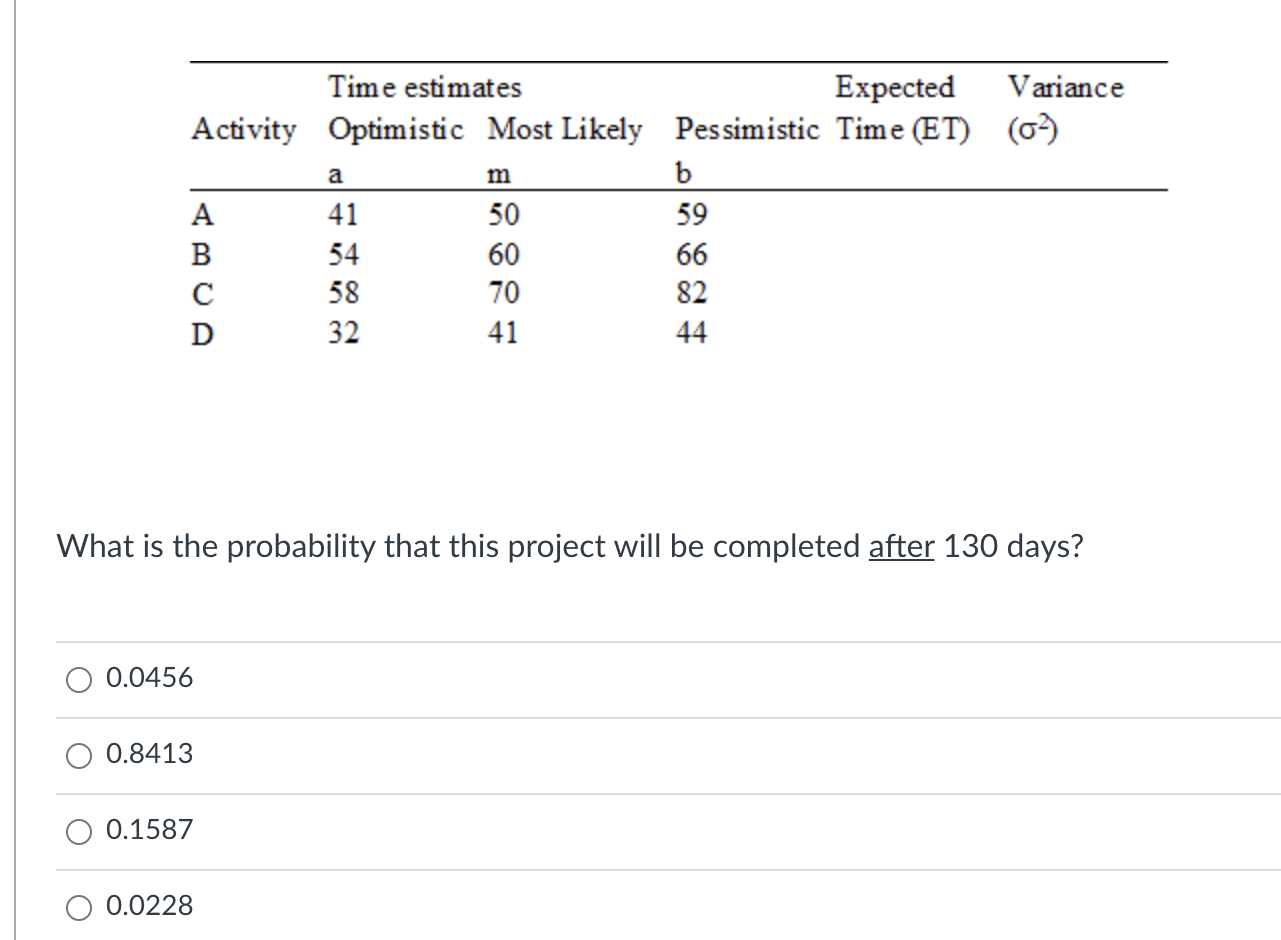The image size is (1281, 940).
Task: Select Activity D row label
Action: click(x=204, y=333)
